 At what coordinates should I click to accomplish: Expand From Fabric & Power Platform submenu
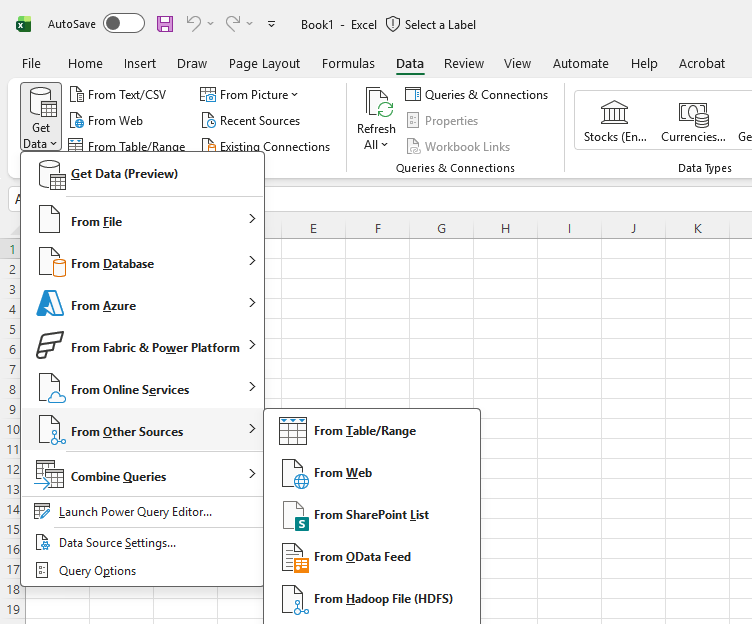[143, 347]
